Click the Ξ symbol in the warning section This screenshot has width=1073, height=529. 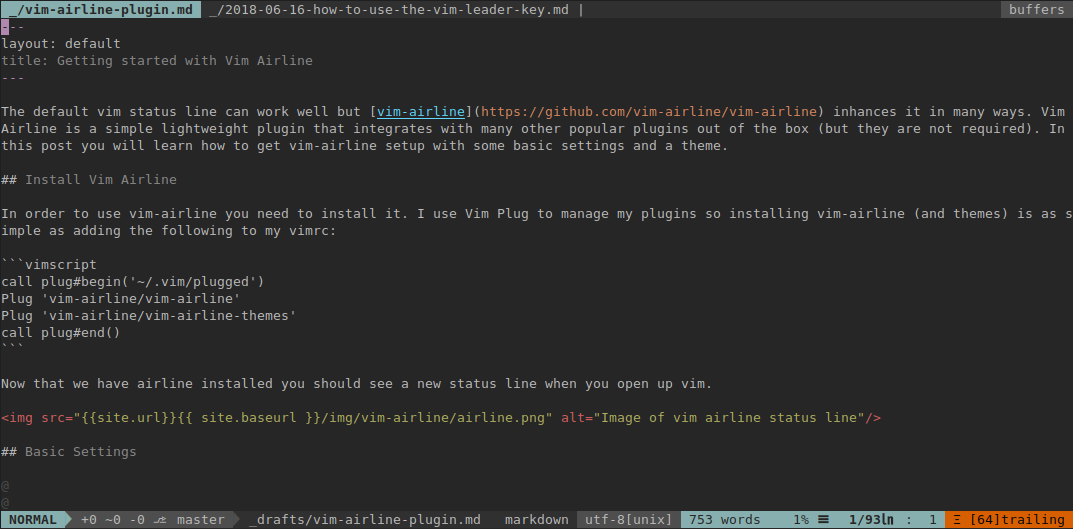(957, 520)
